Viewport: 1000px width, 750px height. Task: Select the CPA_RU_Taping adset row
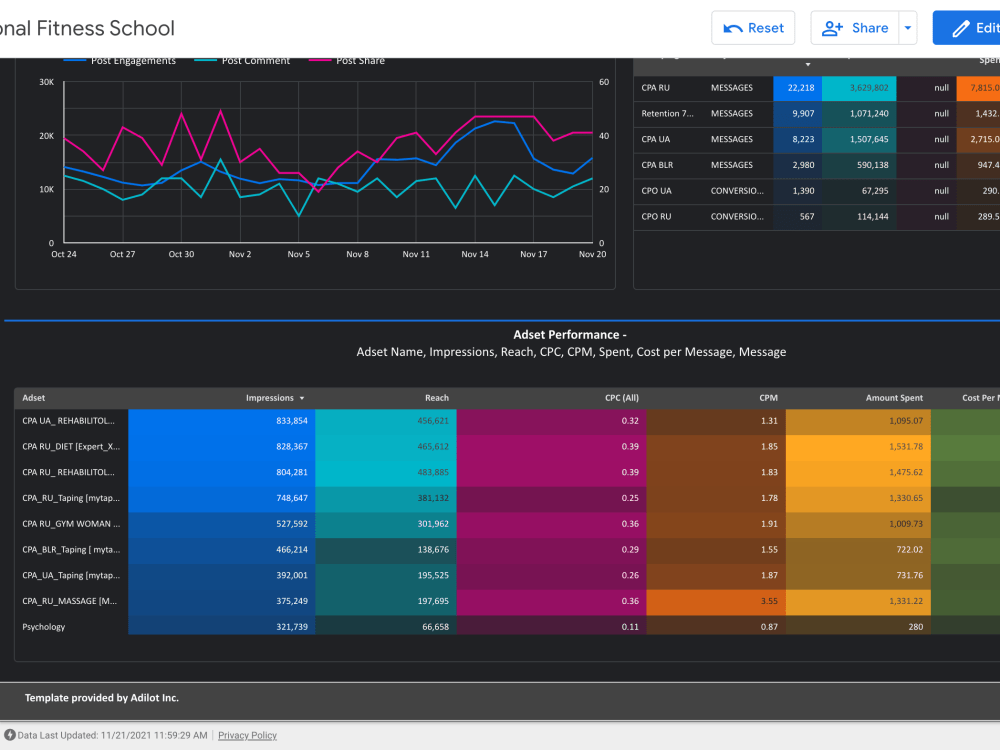507,498
